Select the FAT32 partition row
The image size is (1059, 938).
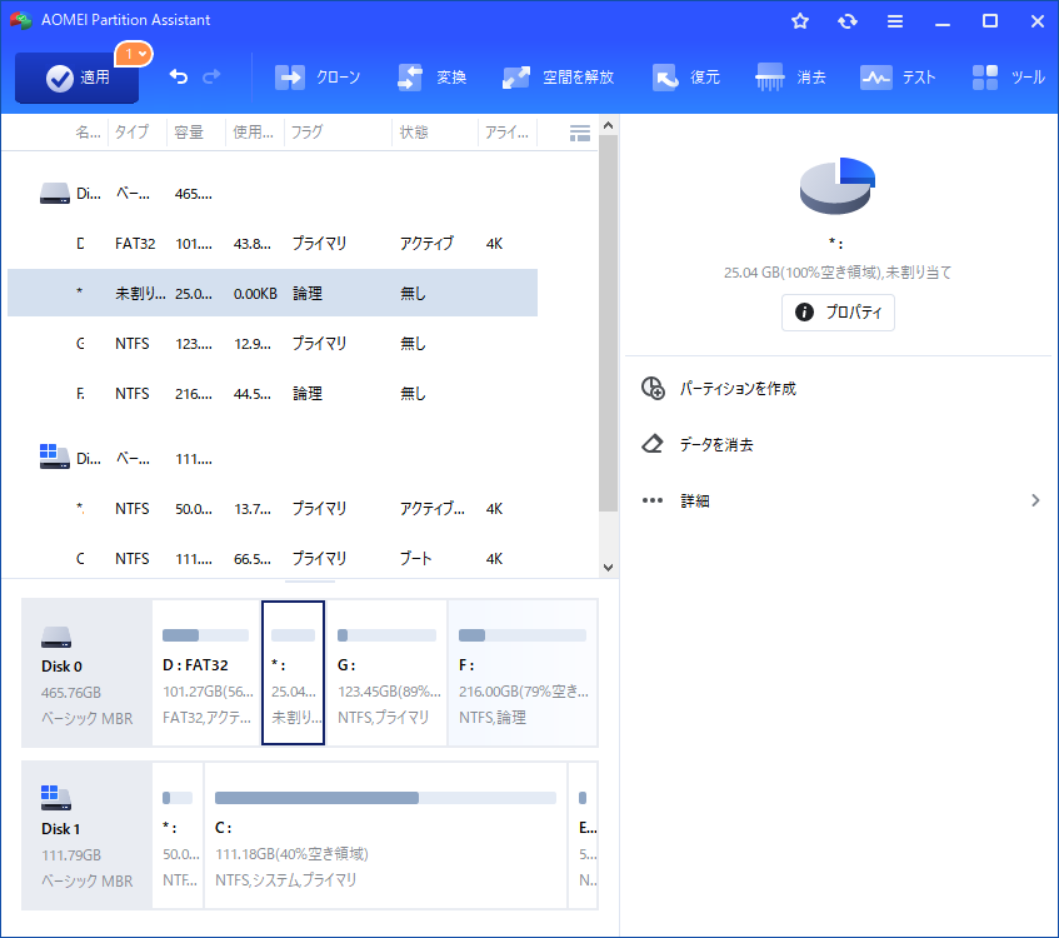click(272, 243)
